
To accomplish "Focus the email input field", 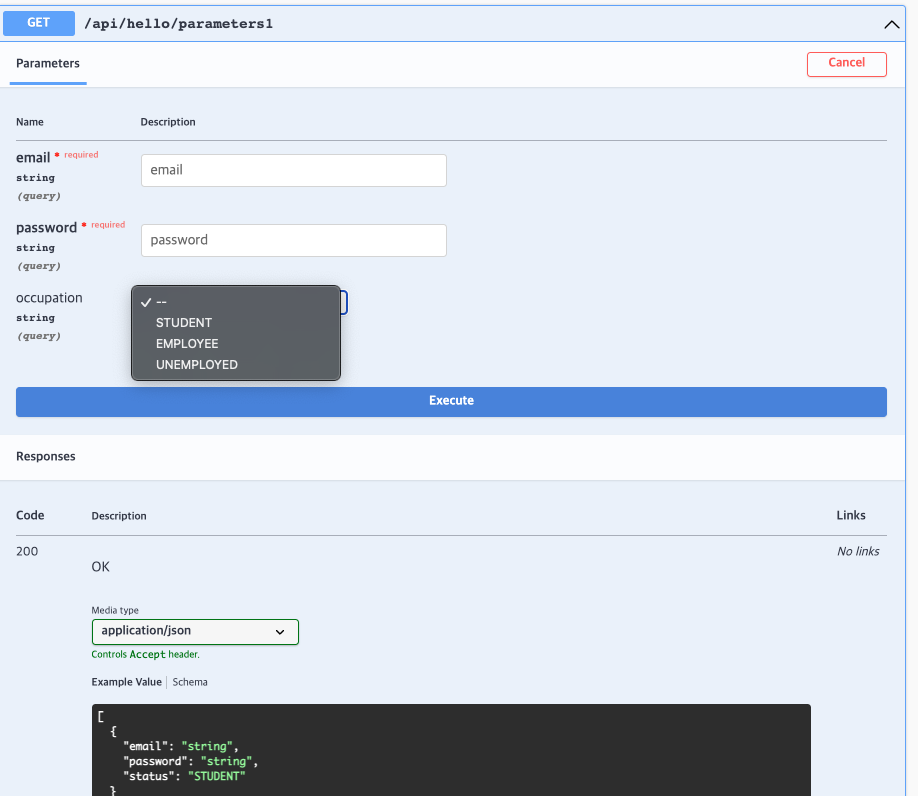I will coord(293,170).
